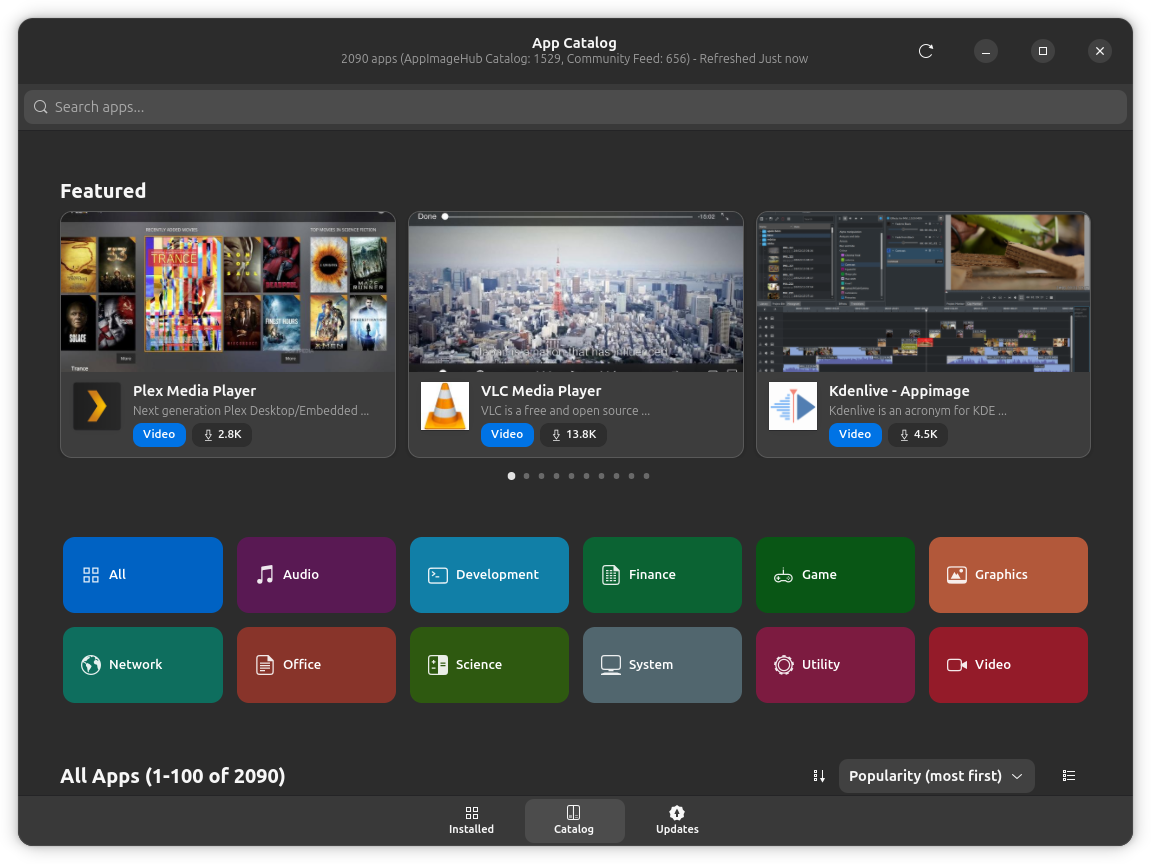Jump to second featured carousel page dot
Viewport: 1151px width, 864px height.
pos(527,476)
